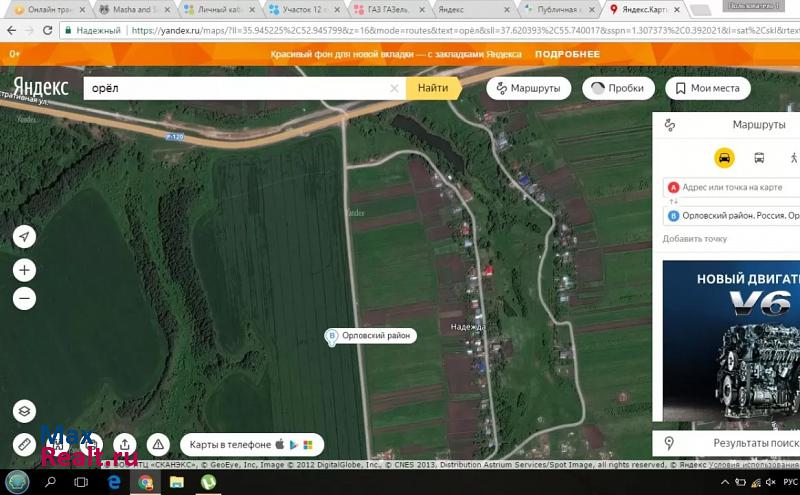The height and width of the screenshot is (495, 800).
Task: Switch to the Masha and browser tab
Action: pos(135,9)
